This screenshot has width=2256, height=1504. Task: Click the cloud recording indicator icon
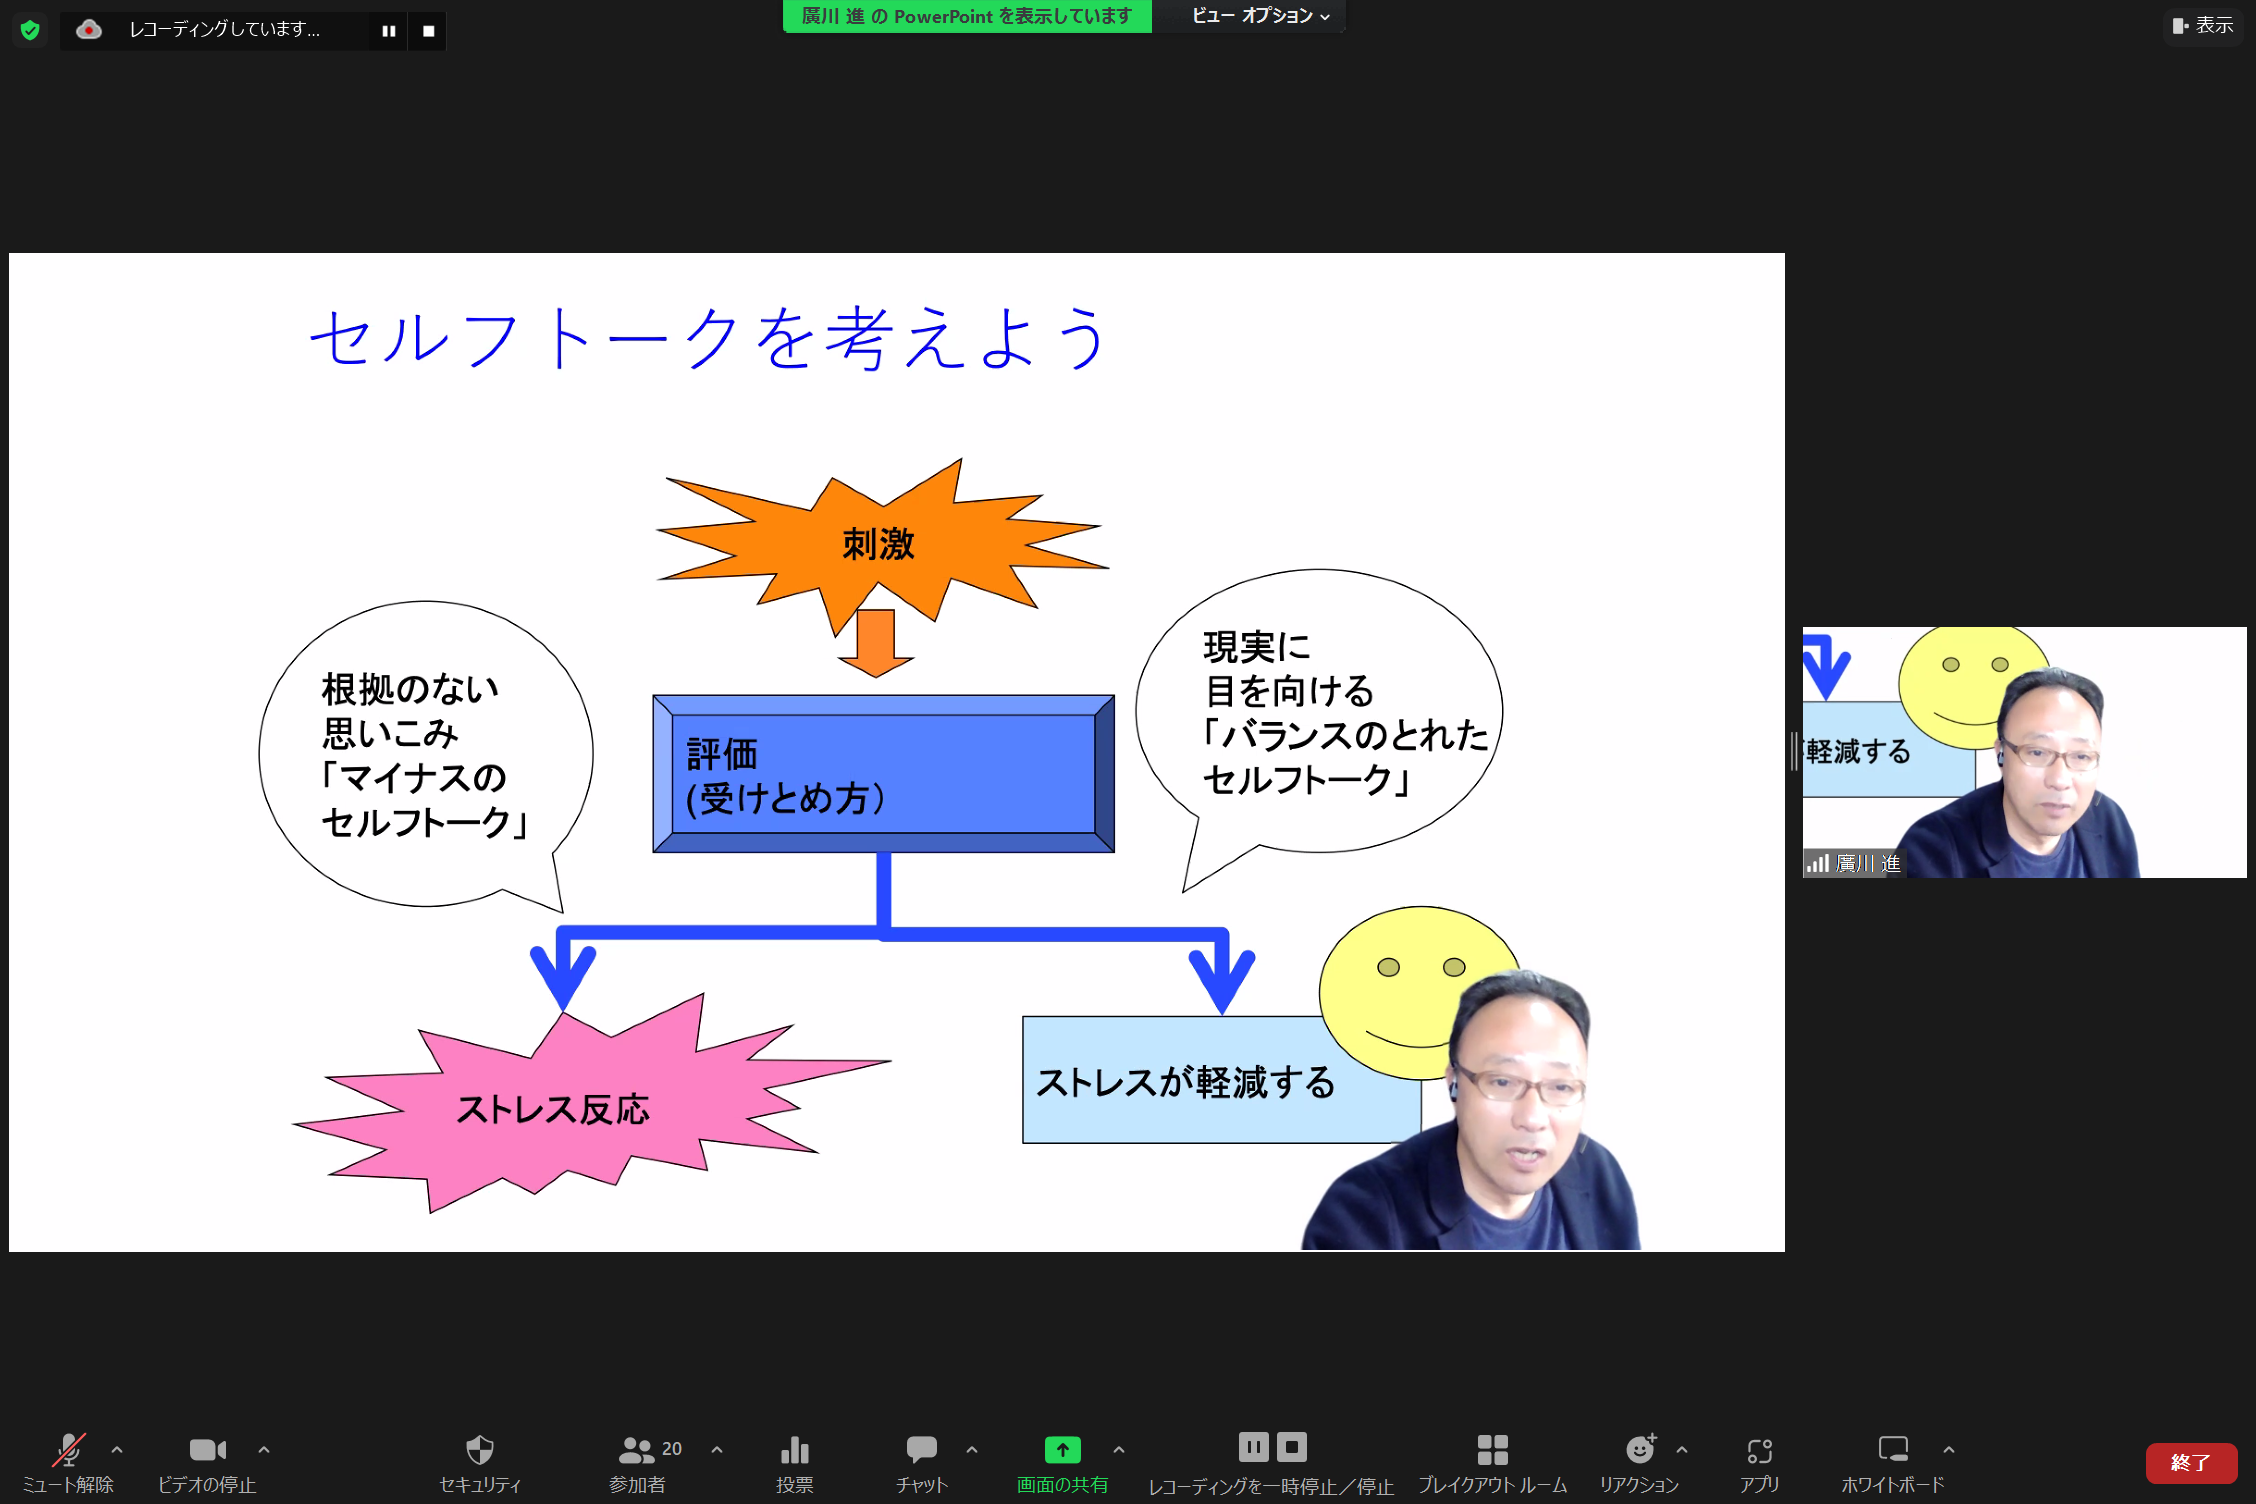click(89, 30)
